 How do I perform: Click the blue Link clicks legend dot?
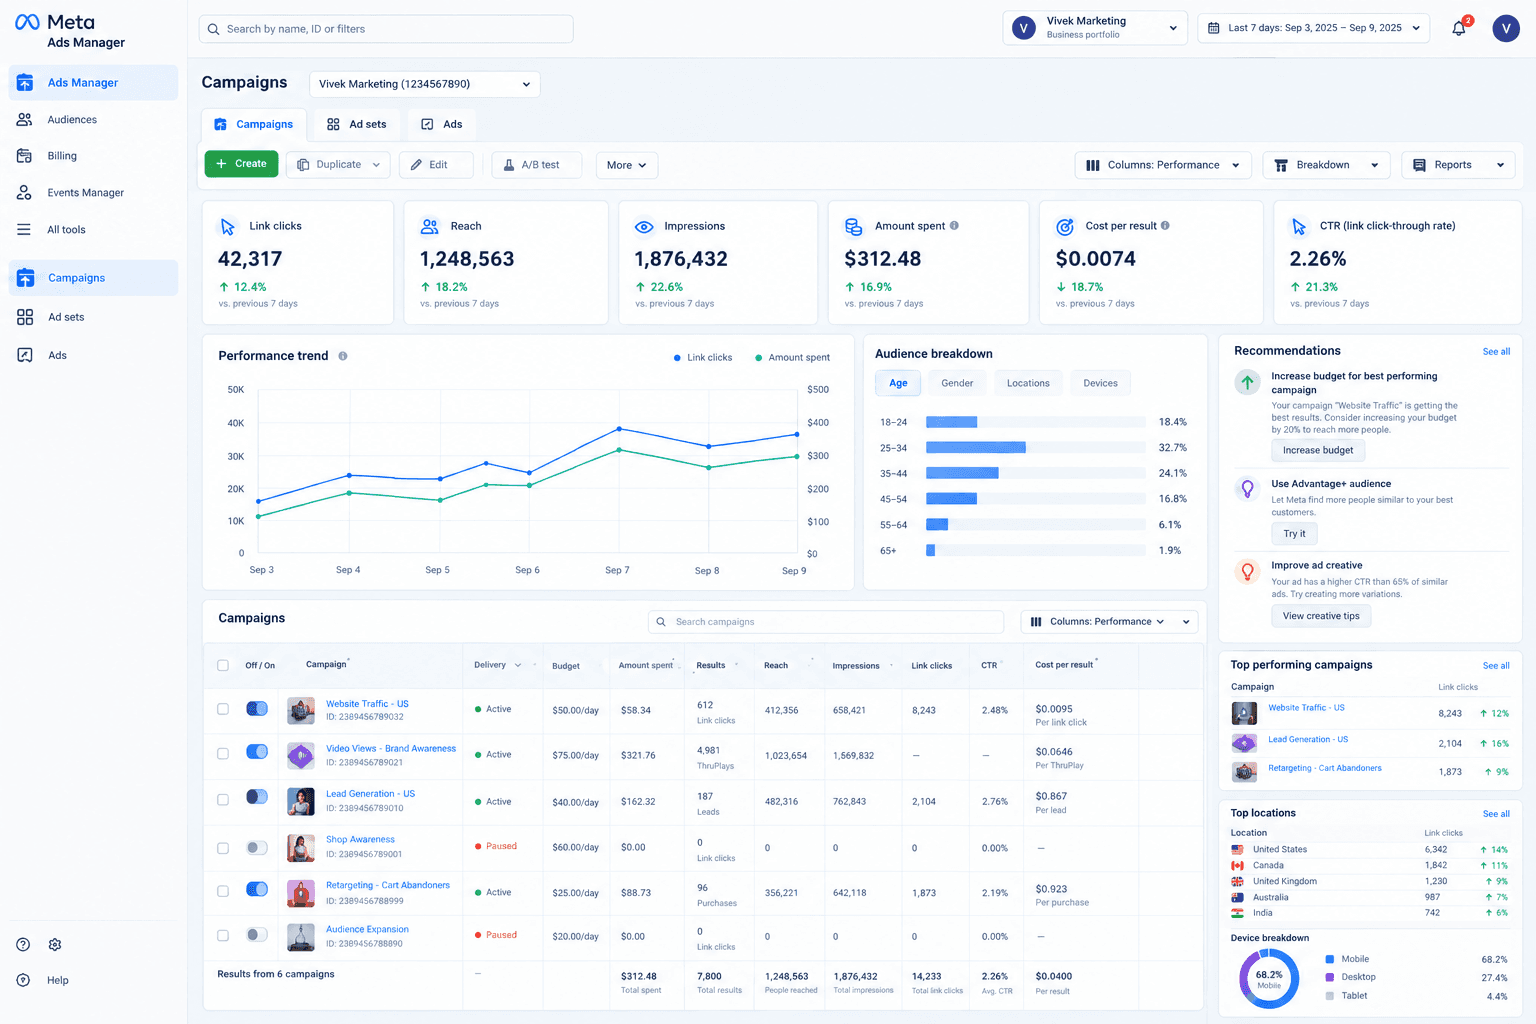click(x=677, y=358)
